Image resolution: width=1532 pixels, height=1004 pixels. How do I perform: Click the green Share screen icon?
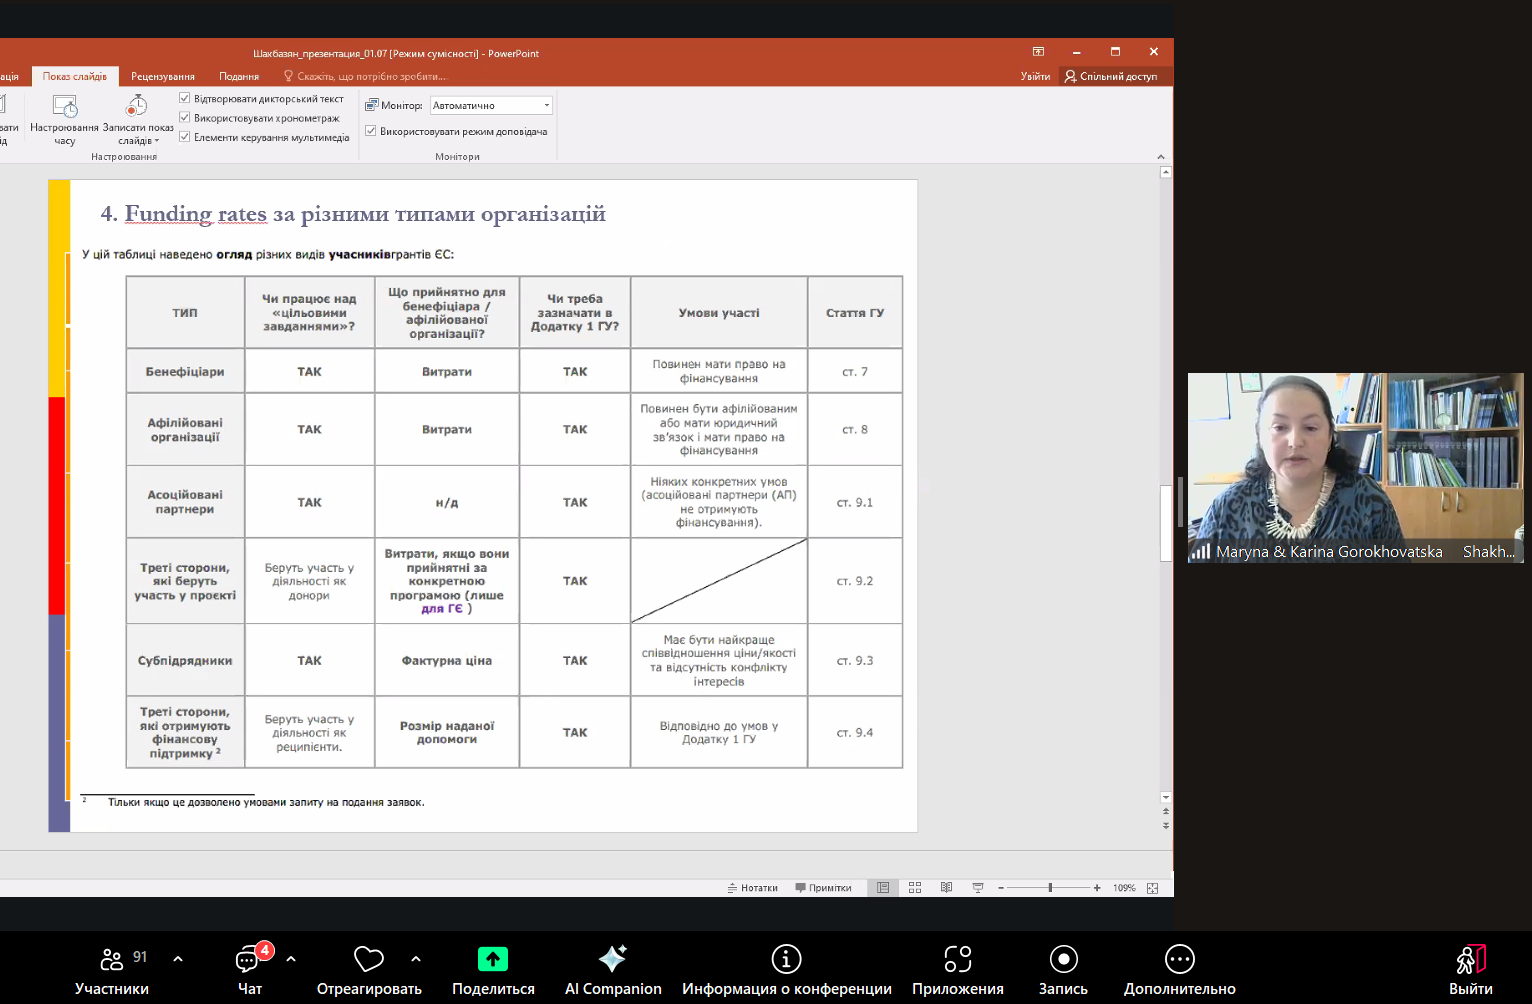[492, 959]
